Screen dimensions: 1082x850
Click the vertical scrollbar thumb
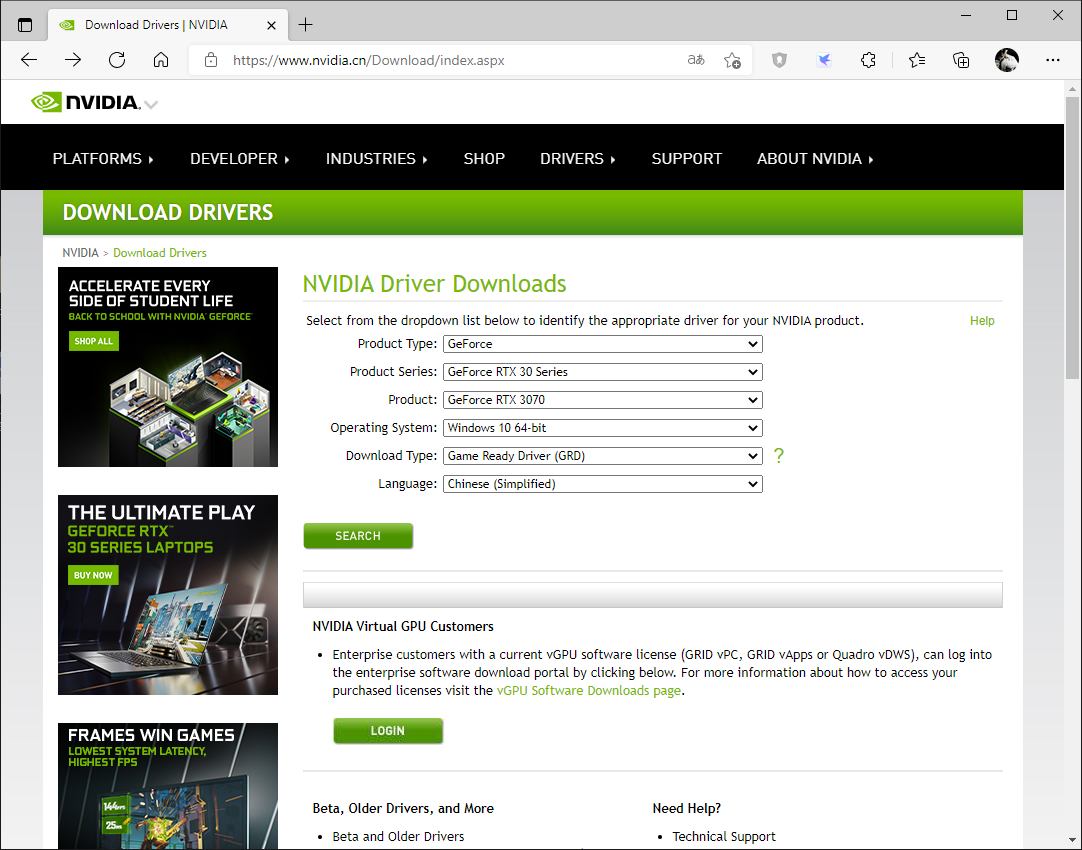click(1072, 237)
